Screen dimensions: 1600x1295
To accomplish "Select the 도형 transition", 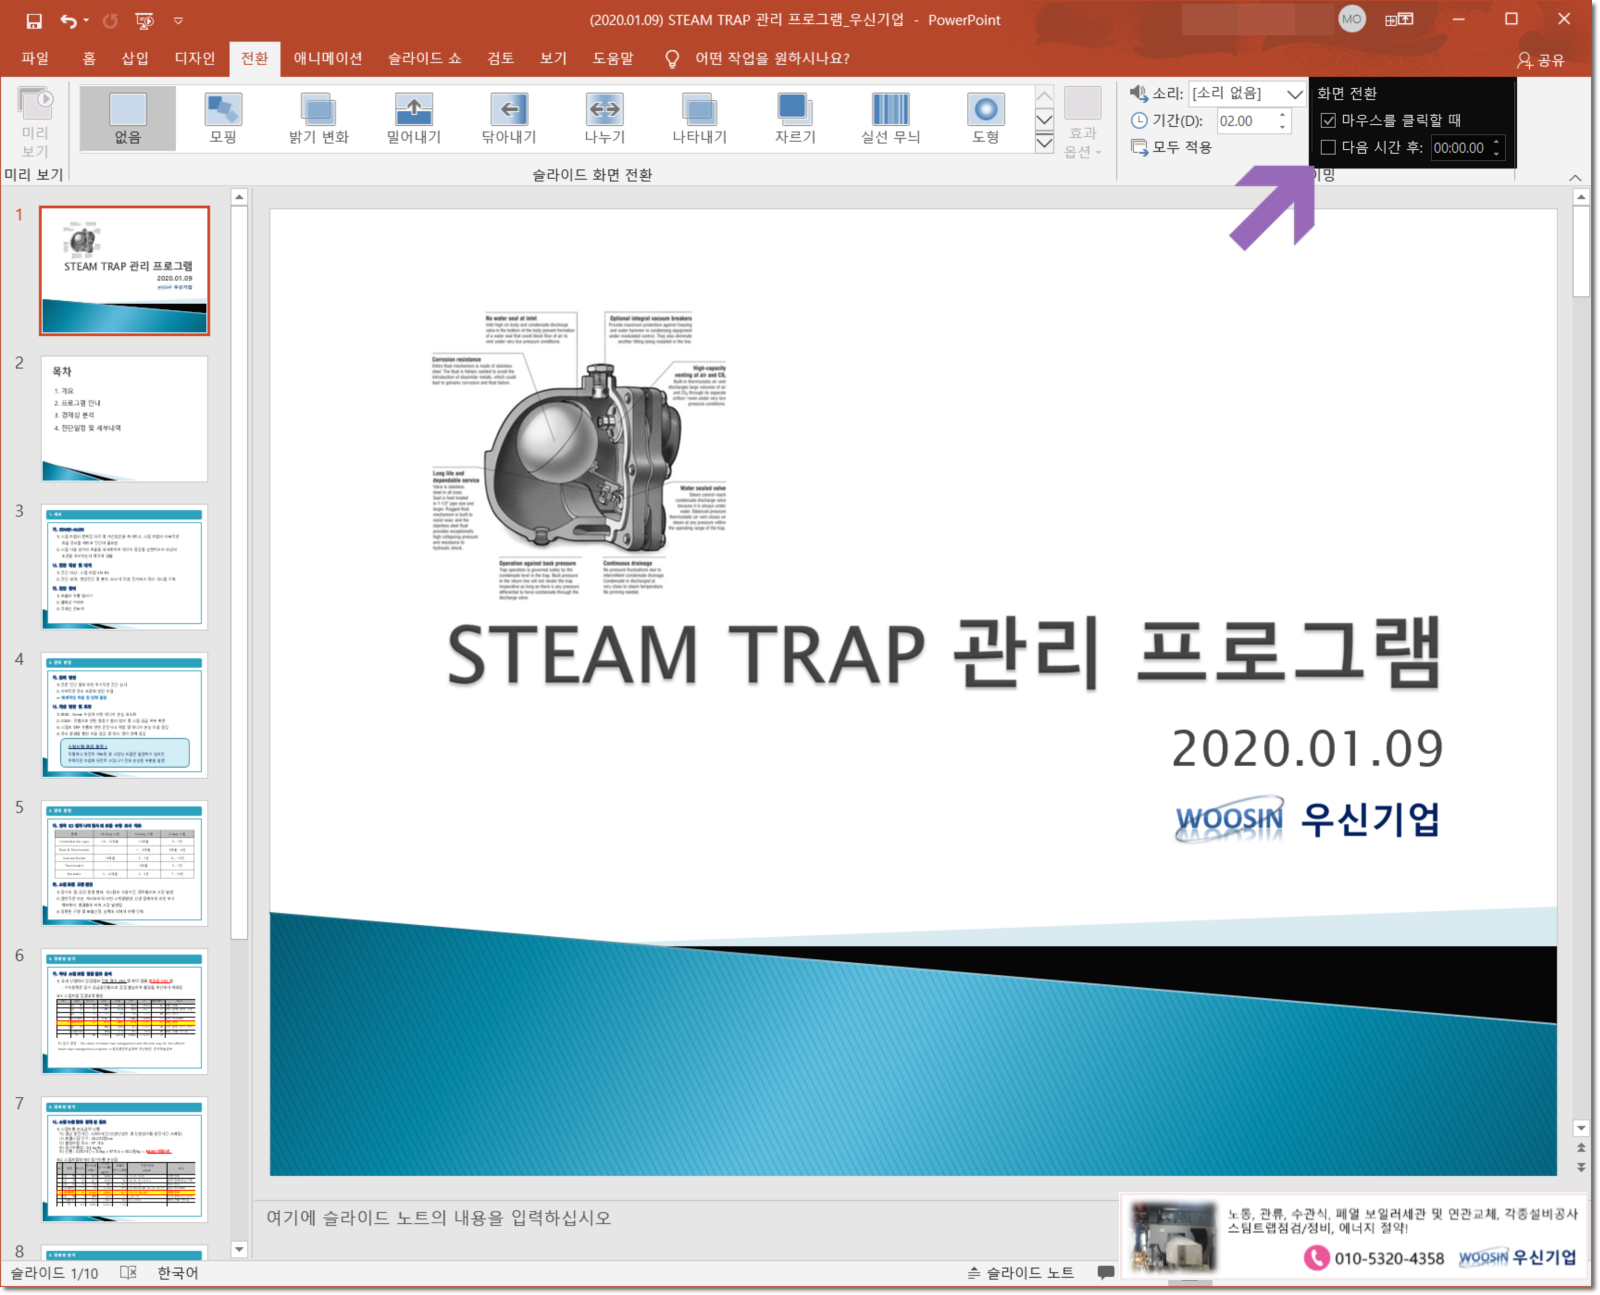I will tap(986, 118).
